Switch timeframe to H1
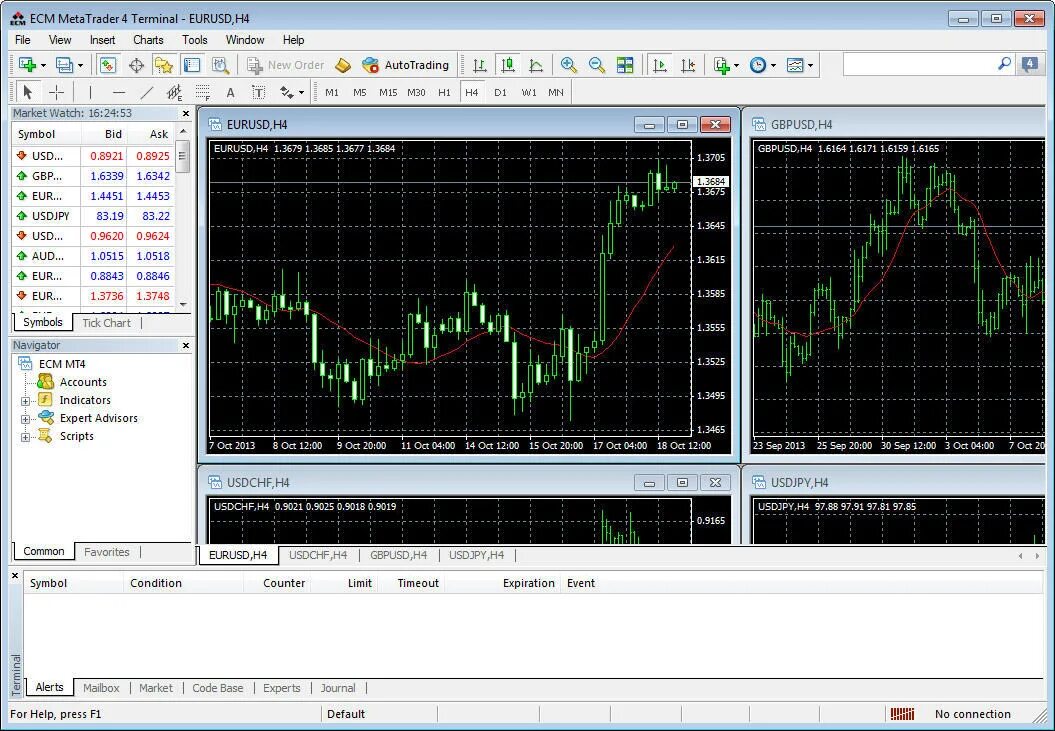 444,92
